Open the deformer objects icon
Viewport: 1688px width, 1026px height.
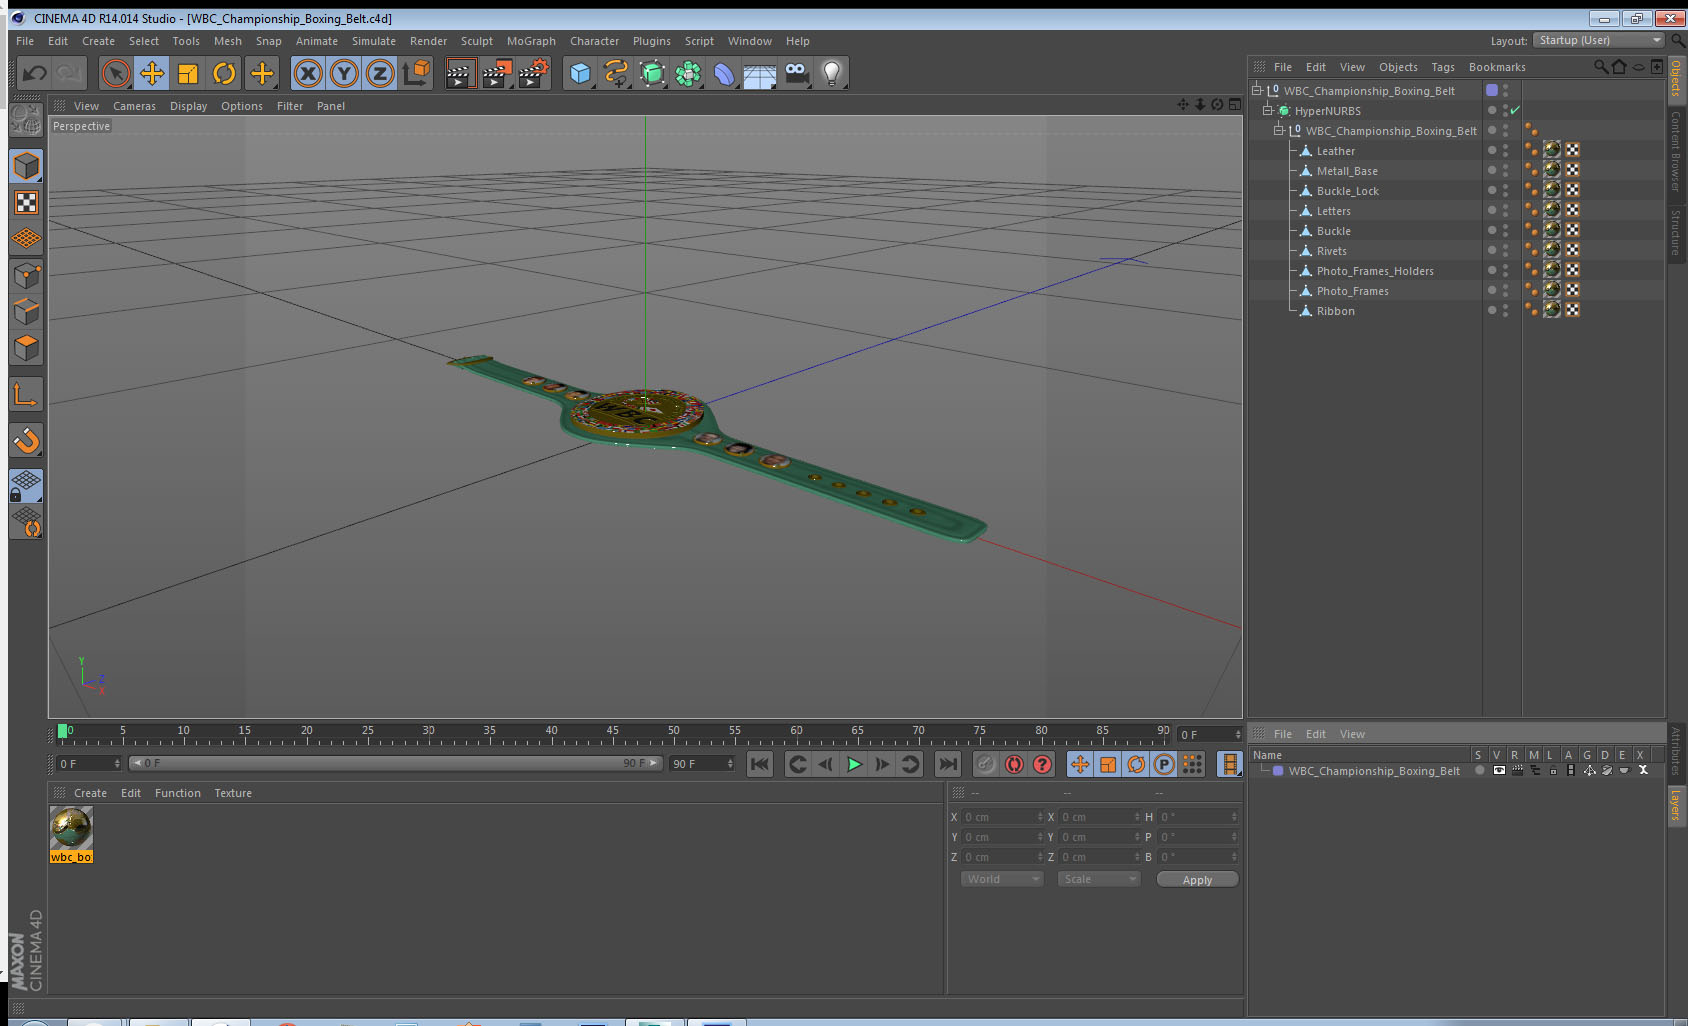tap(724, 73)
